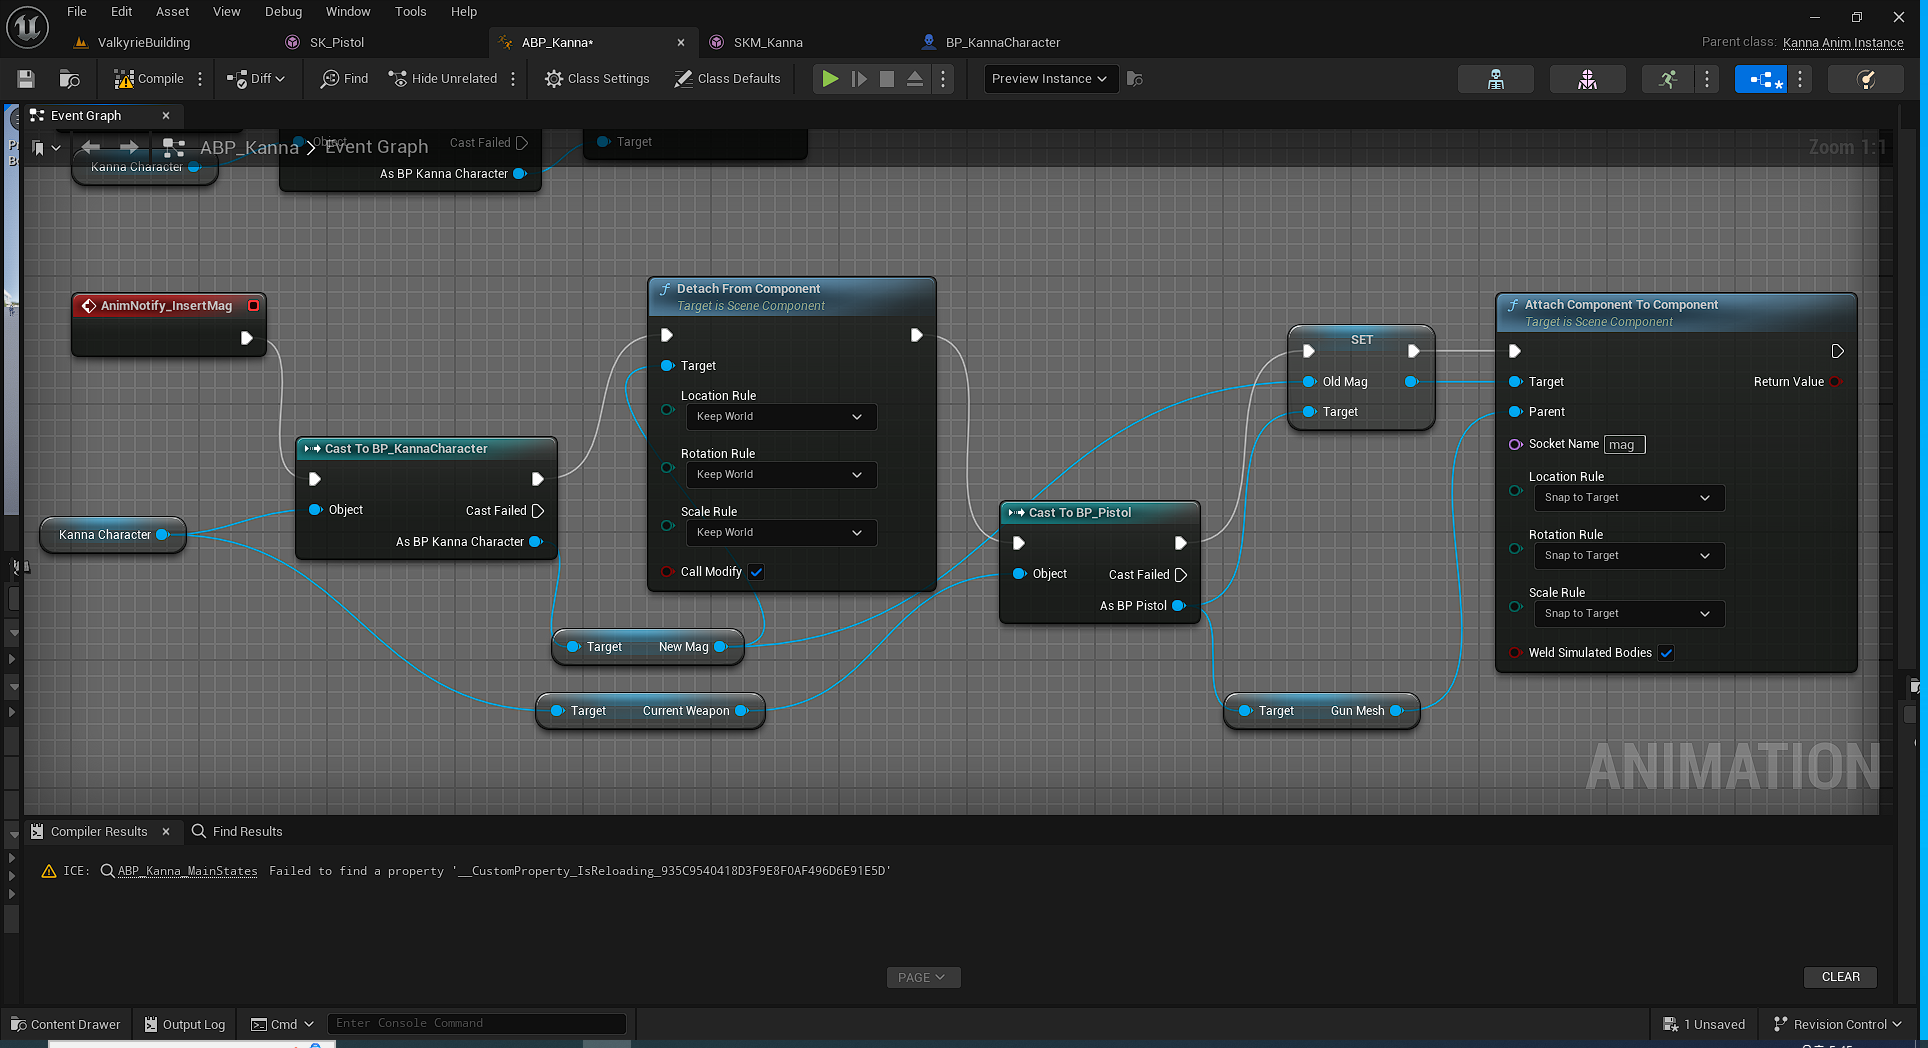Image resolution: width=1928 pixels, height=1048 pixels.
Task: Open the Asset menu
Action: pos(172,12)
